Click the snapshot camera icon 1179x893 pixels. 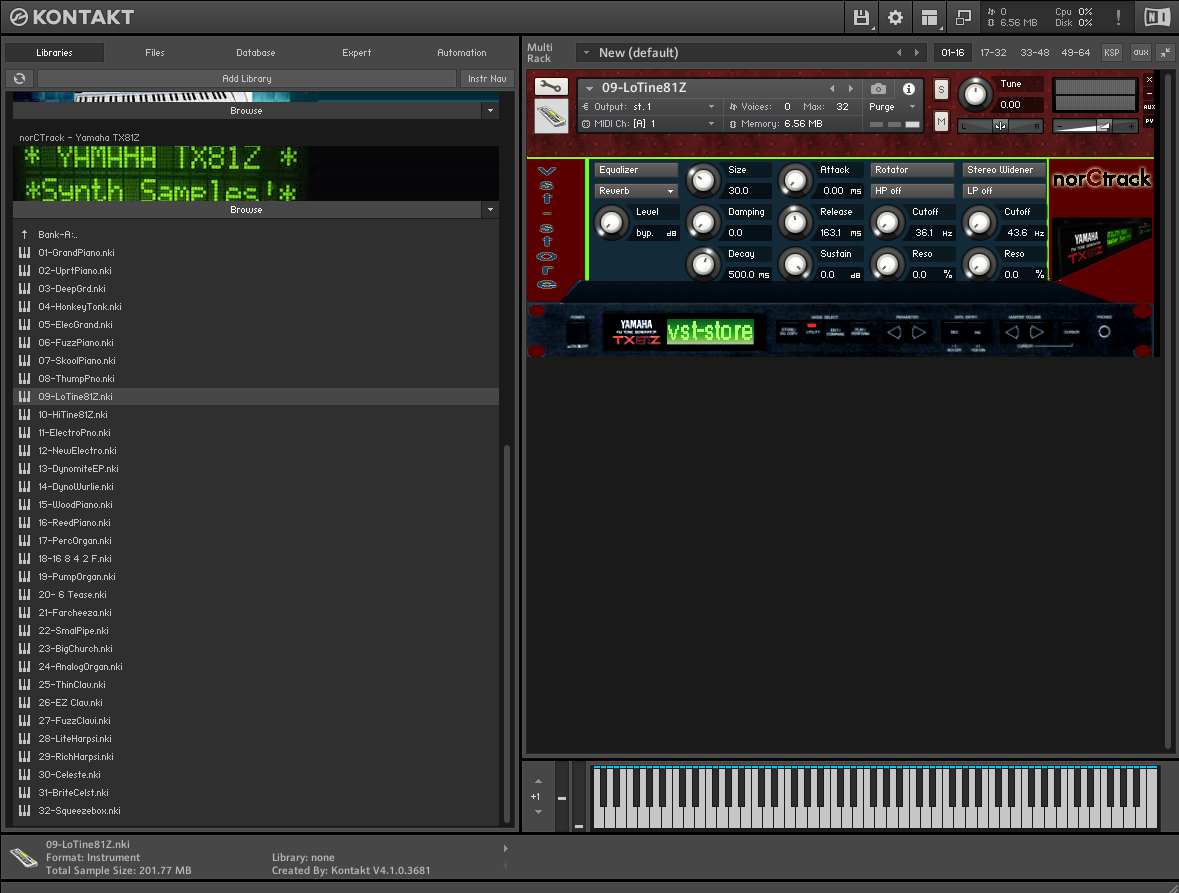pos(877,89)
